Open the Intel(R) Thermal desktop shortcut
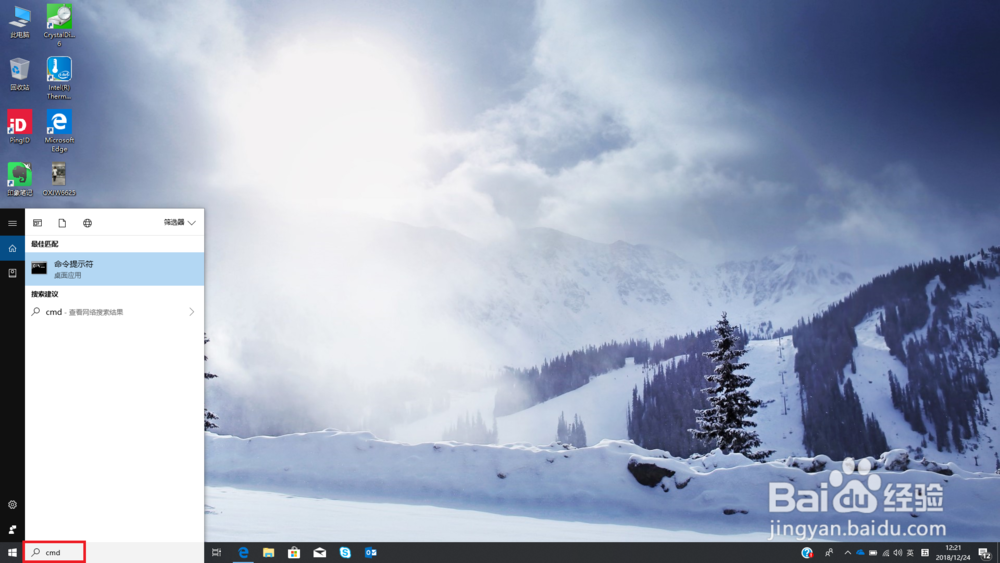This screenshot has height=563, width=1000. pos(59,78)
